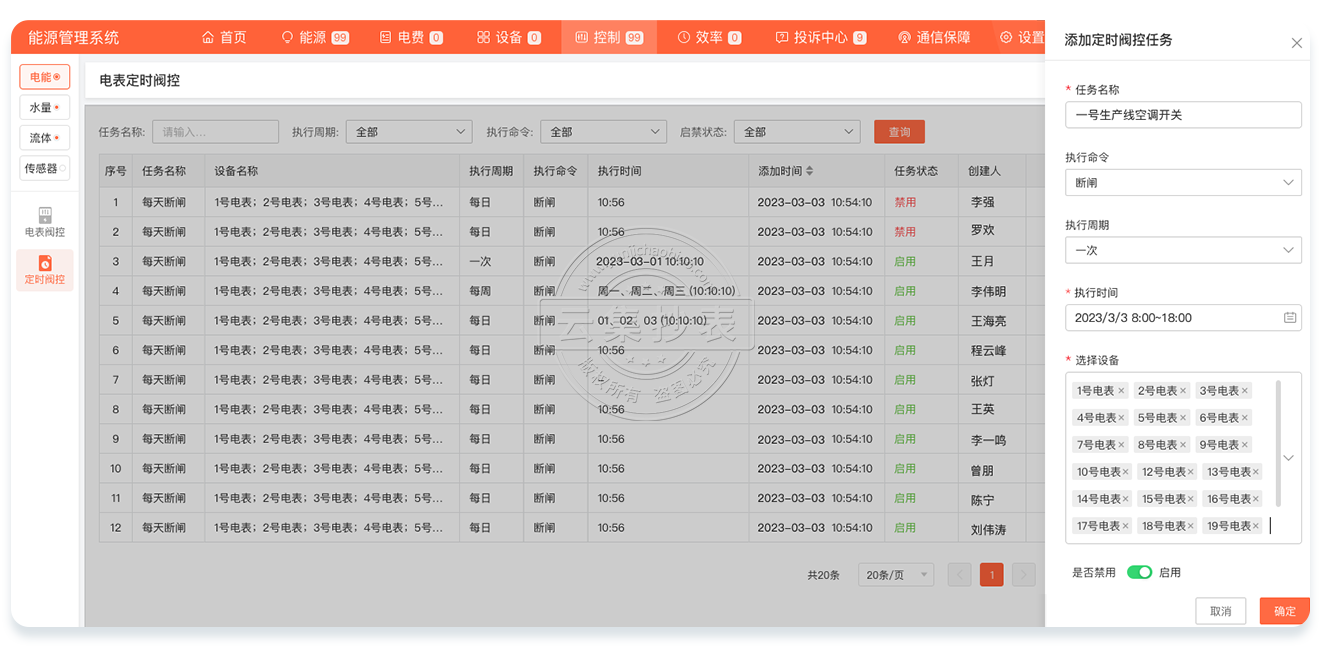The width and height of the screenshot is (1320, 647).
Task: Remove the 19号电表 tag
Action: (1256, 526)
